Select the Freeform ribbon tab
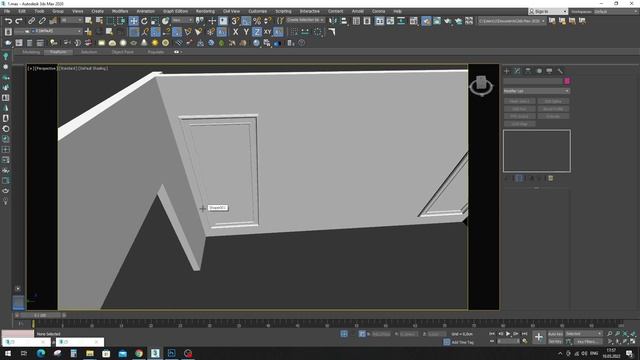Viewport: 640px width, 360px height. click(58, 52)
